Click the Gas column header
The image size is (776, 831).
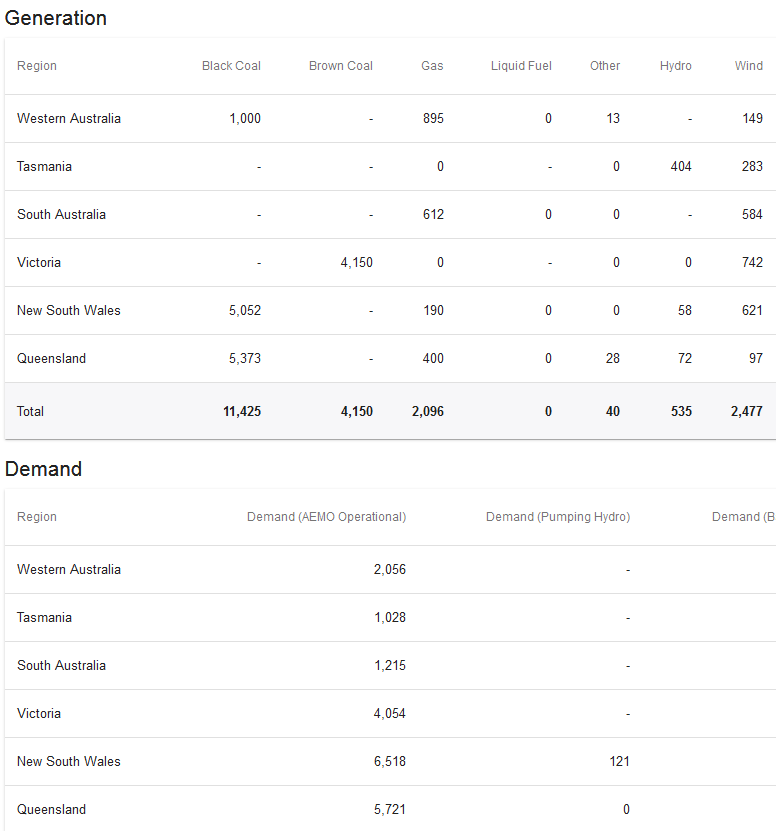click(x=432, y=66)
